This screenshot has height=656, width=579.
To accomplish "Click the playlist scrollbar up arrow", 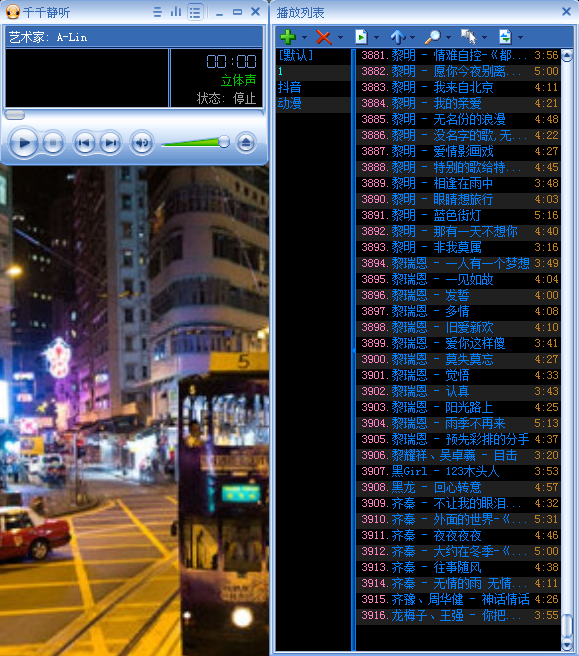I will (566, 55).
